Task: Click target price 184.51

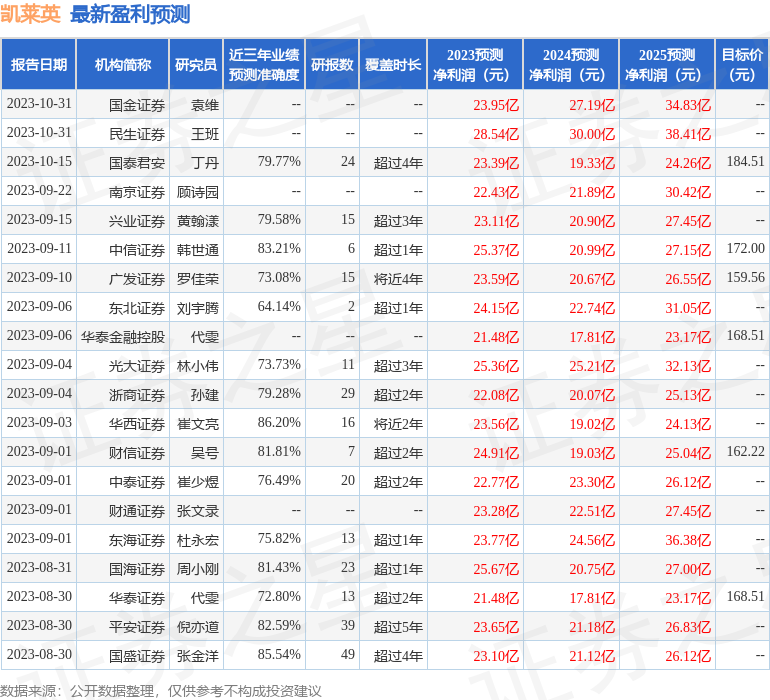Action: (745, 161)
